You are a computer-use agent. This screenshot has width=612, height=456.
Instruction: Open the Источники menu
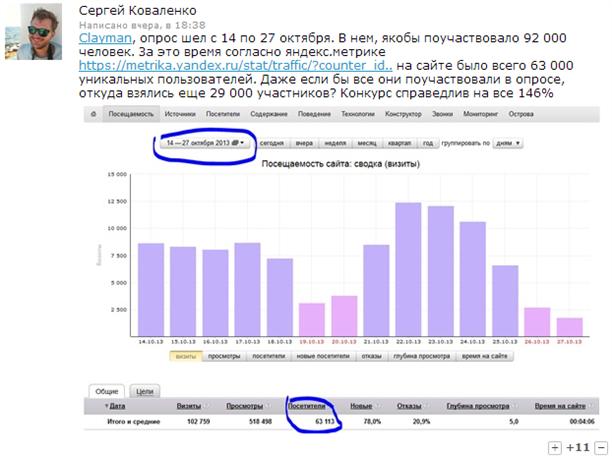pos(180,116)
